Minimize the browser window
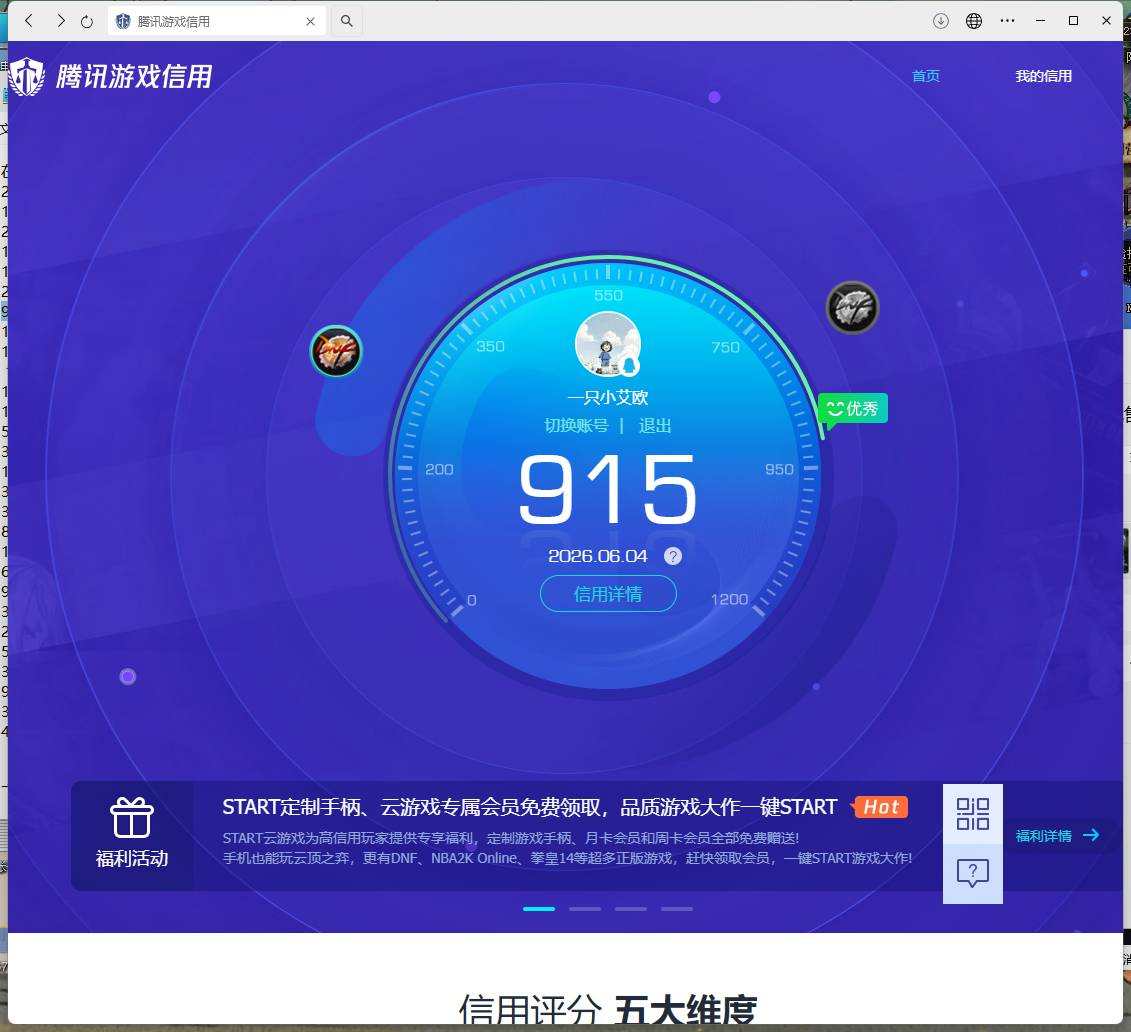The height and width of the screenshot is (1032, 1131). (1040, 21)
